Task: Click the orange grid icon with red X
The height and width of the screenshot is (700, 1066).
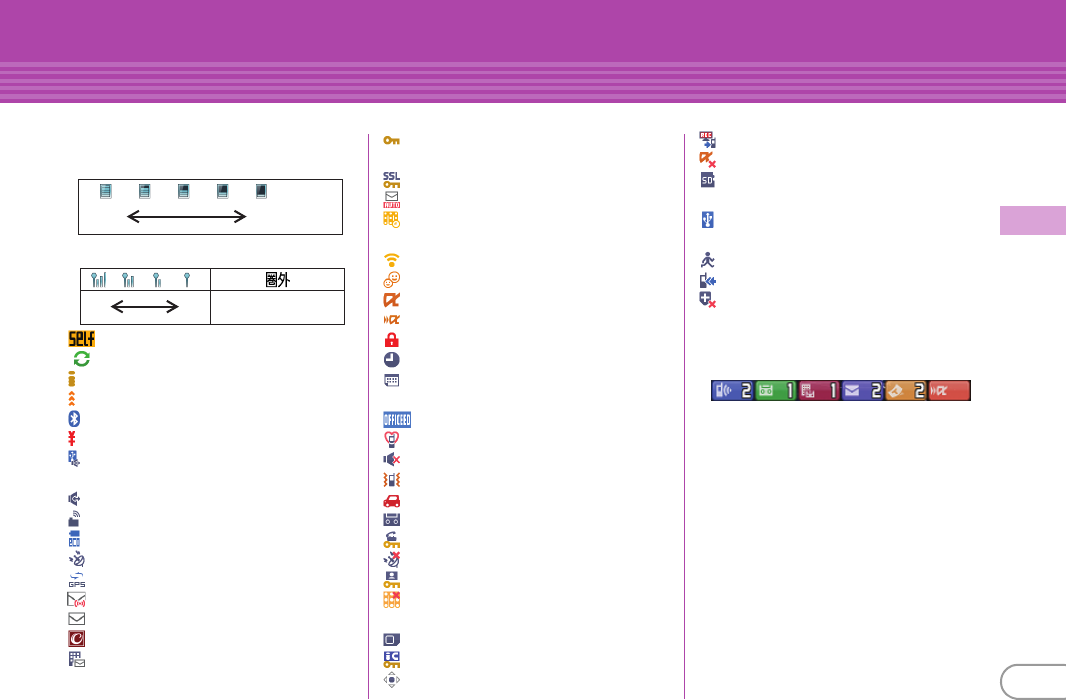Action: pyautogui.click(x=392, y=599)
